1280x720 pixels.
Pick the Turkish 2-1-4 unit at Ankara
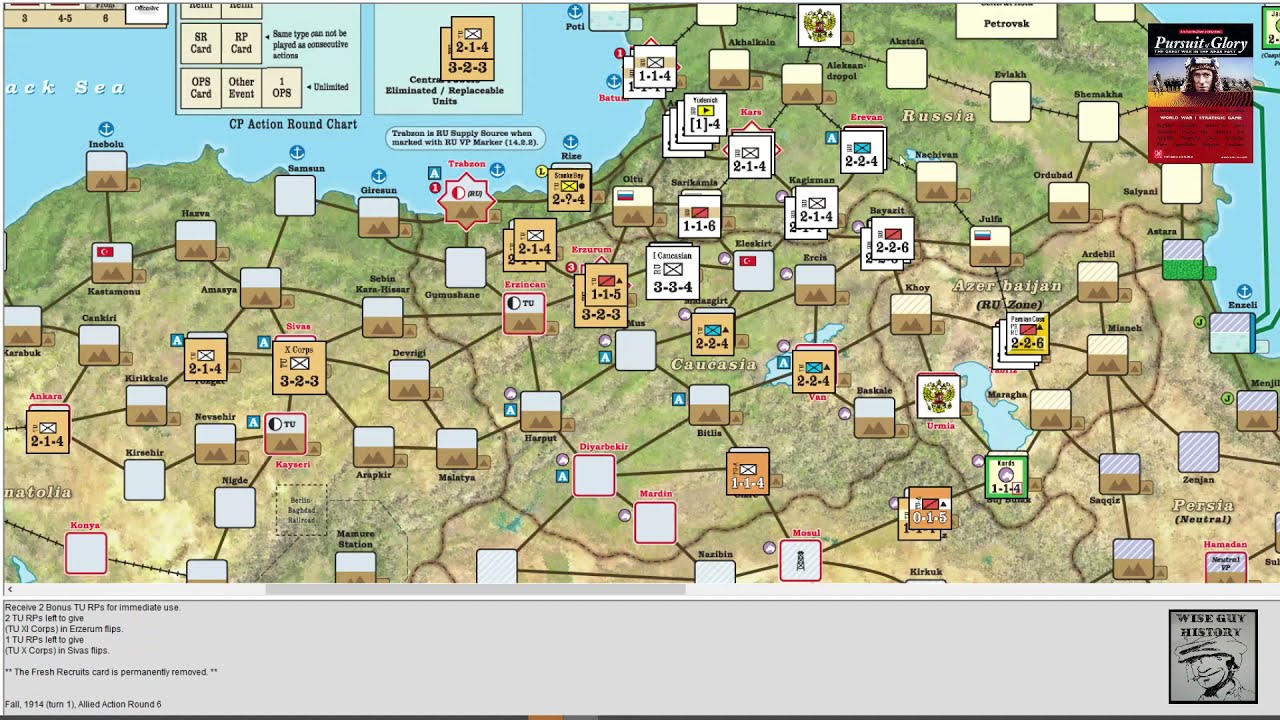tap(47, 430)
